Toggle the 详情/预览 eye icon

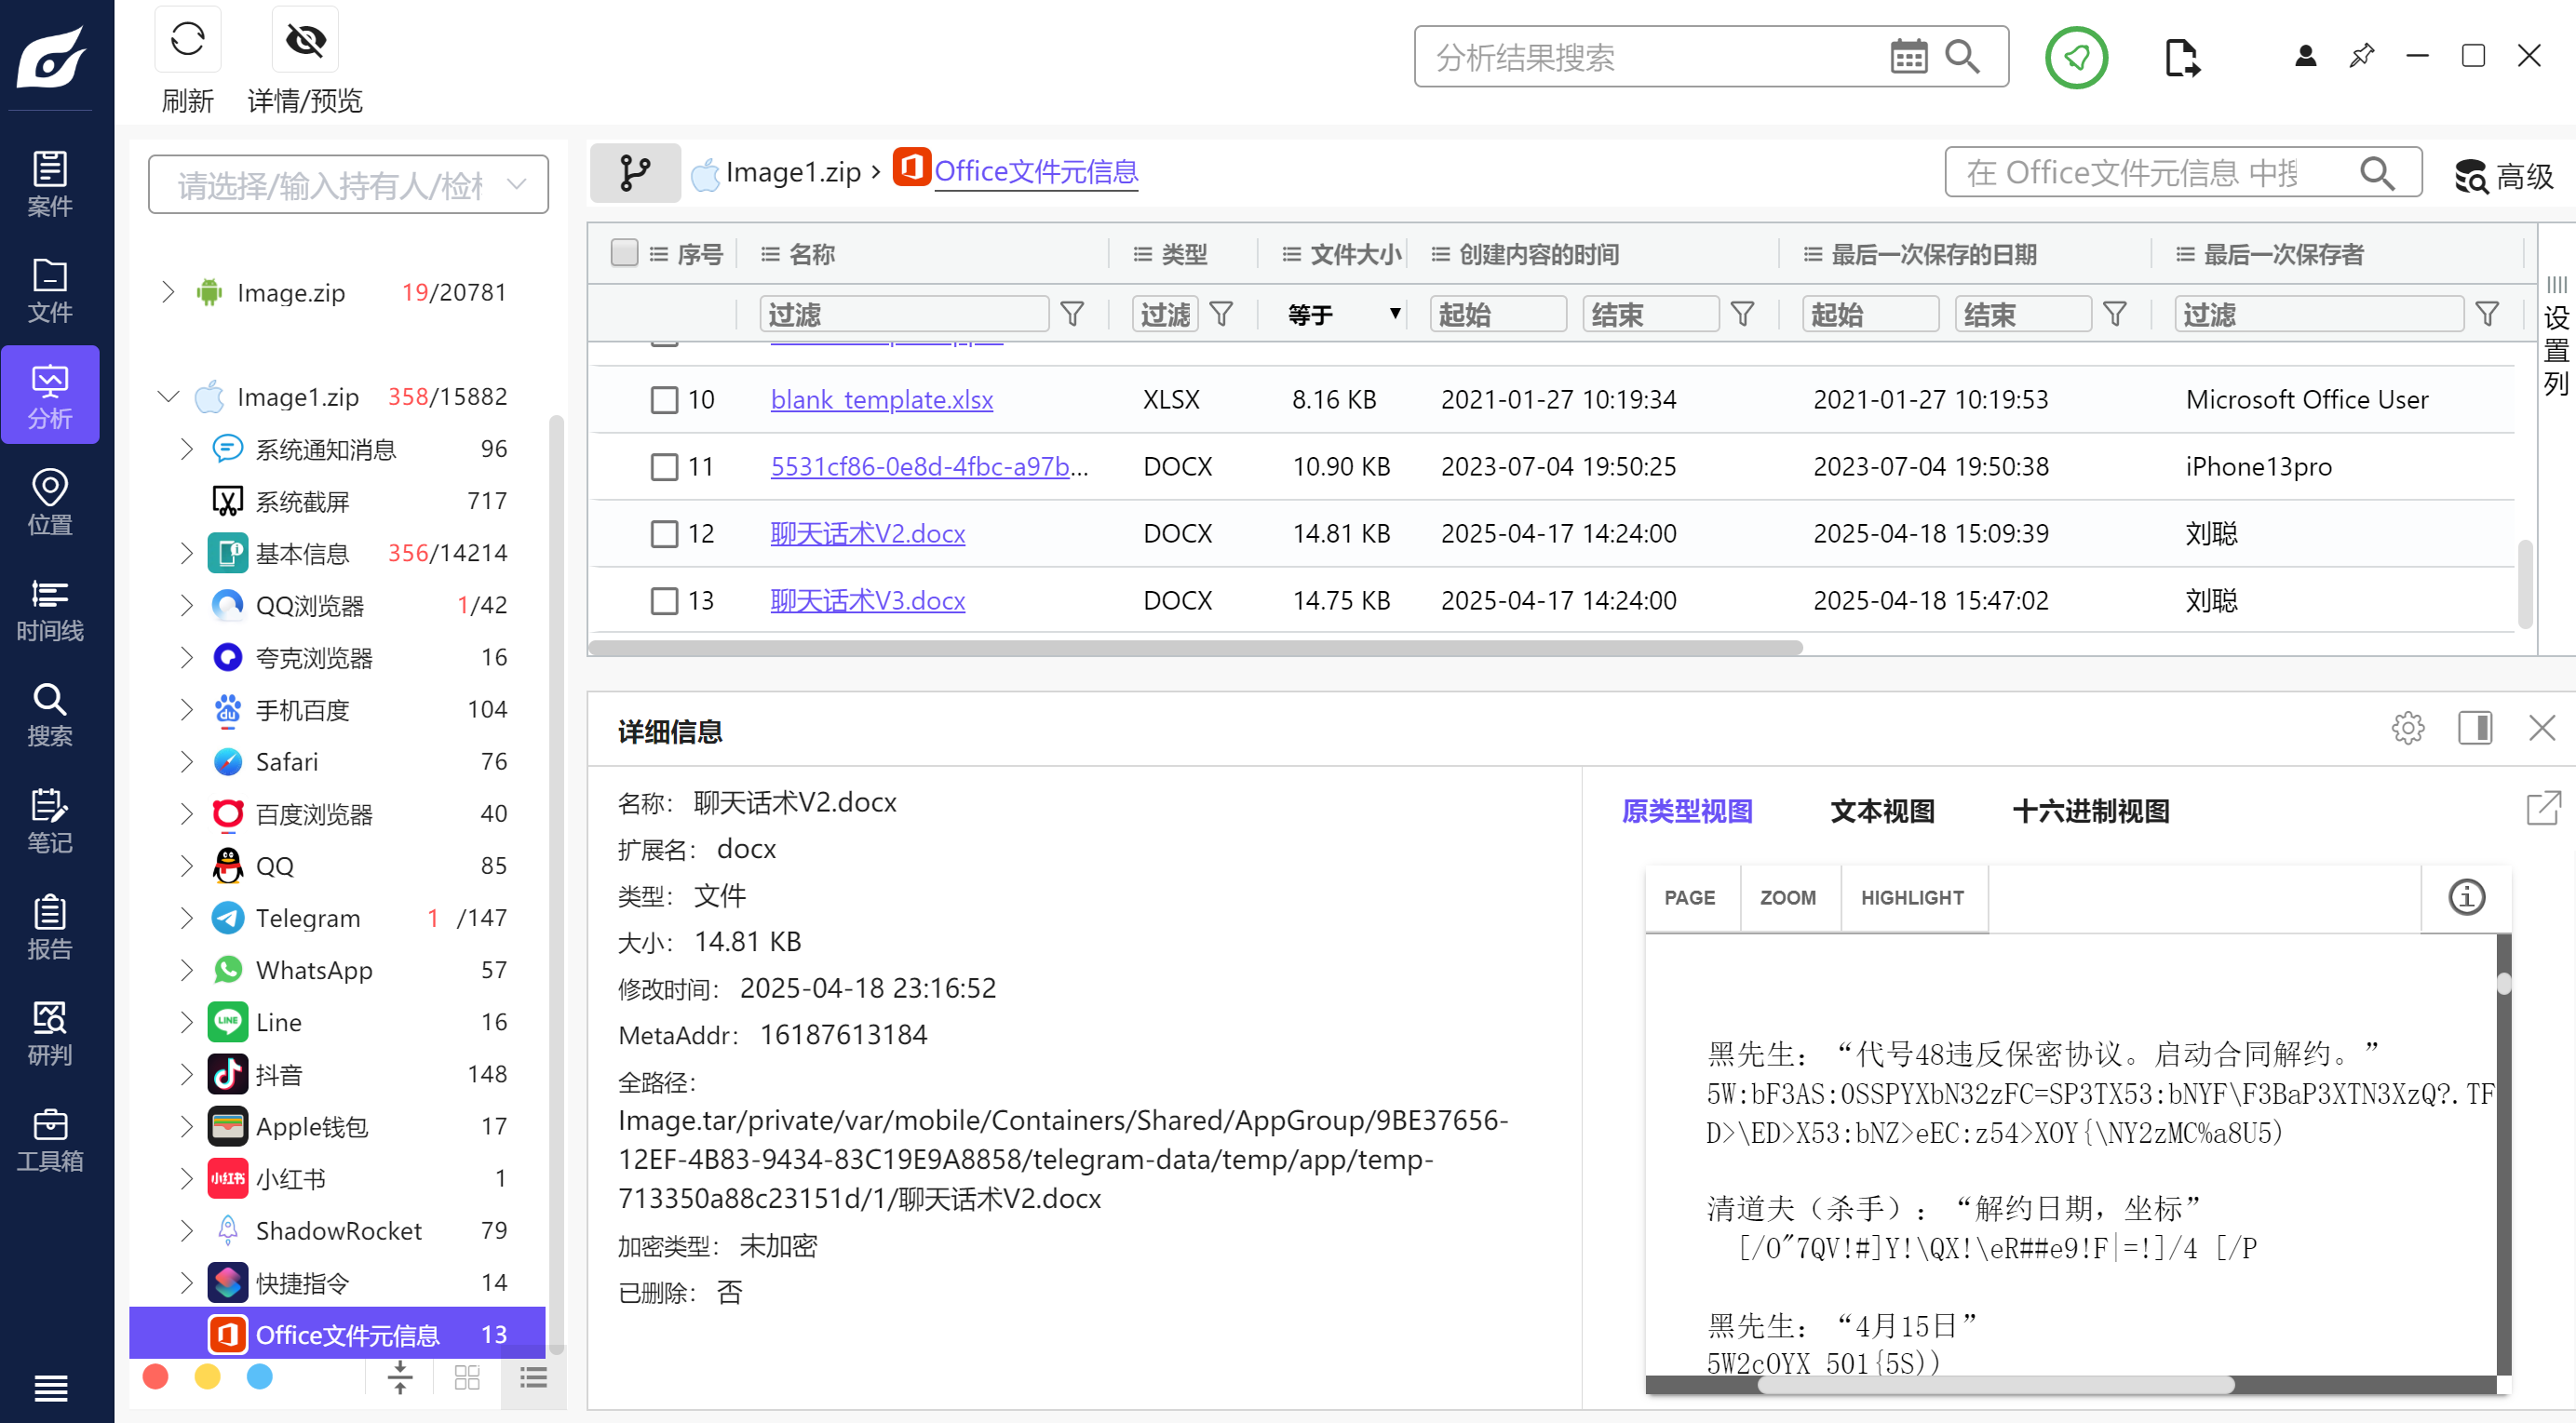(305, 40)
